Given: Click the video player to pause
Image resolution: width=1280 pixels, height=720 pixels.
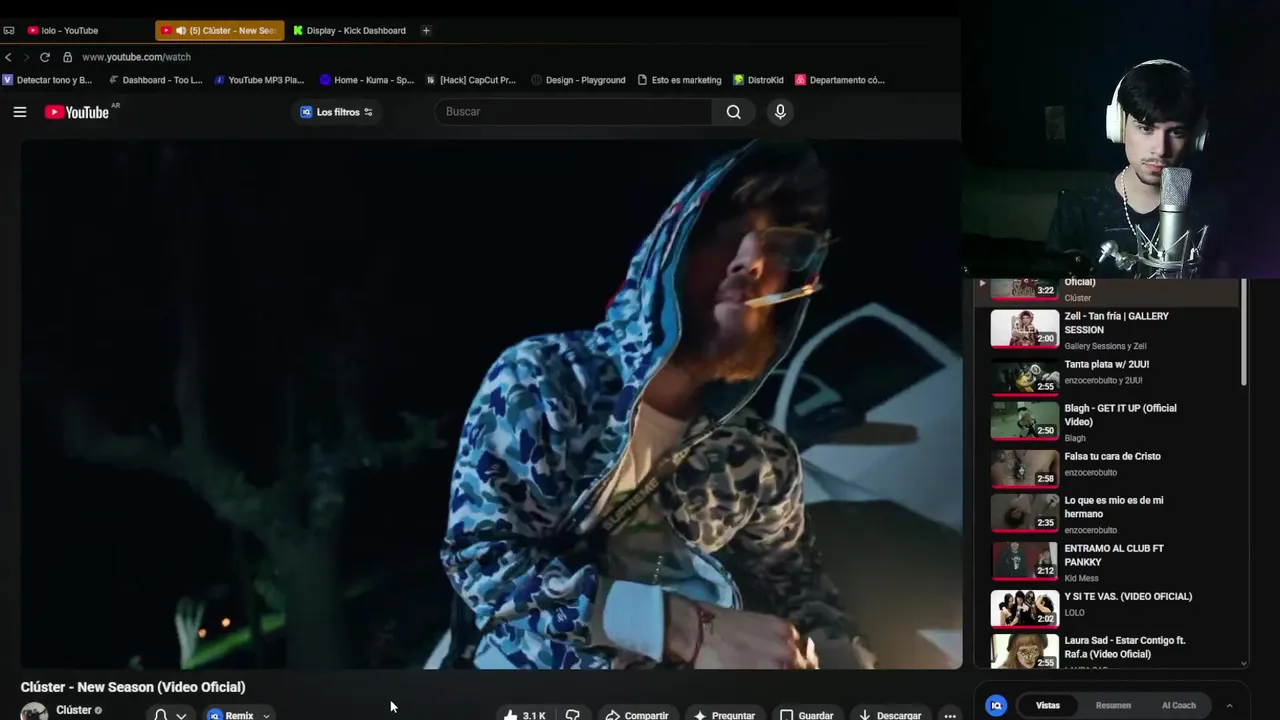Looking at the screenshot, I should tap(491, 404).
